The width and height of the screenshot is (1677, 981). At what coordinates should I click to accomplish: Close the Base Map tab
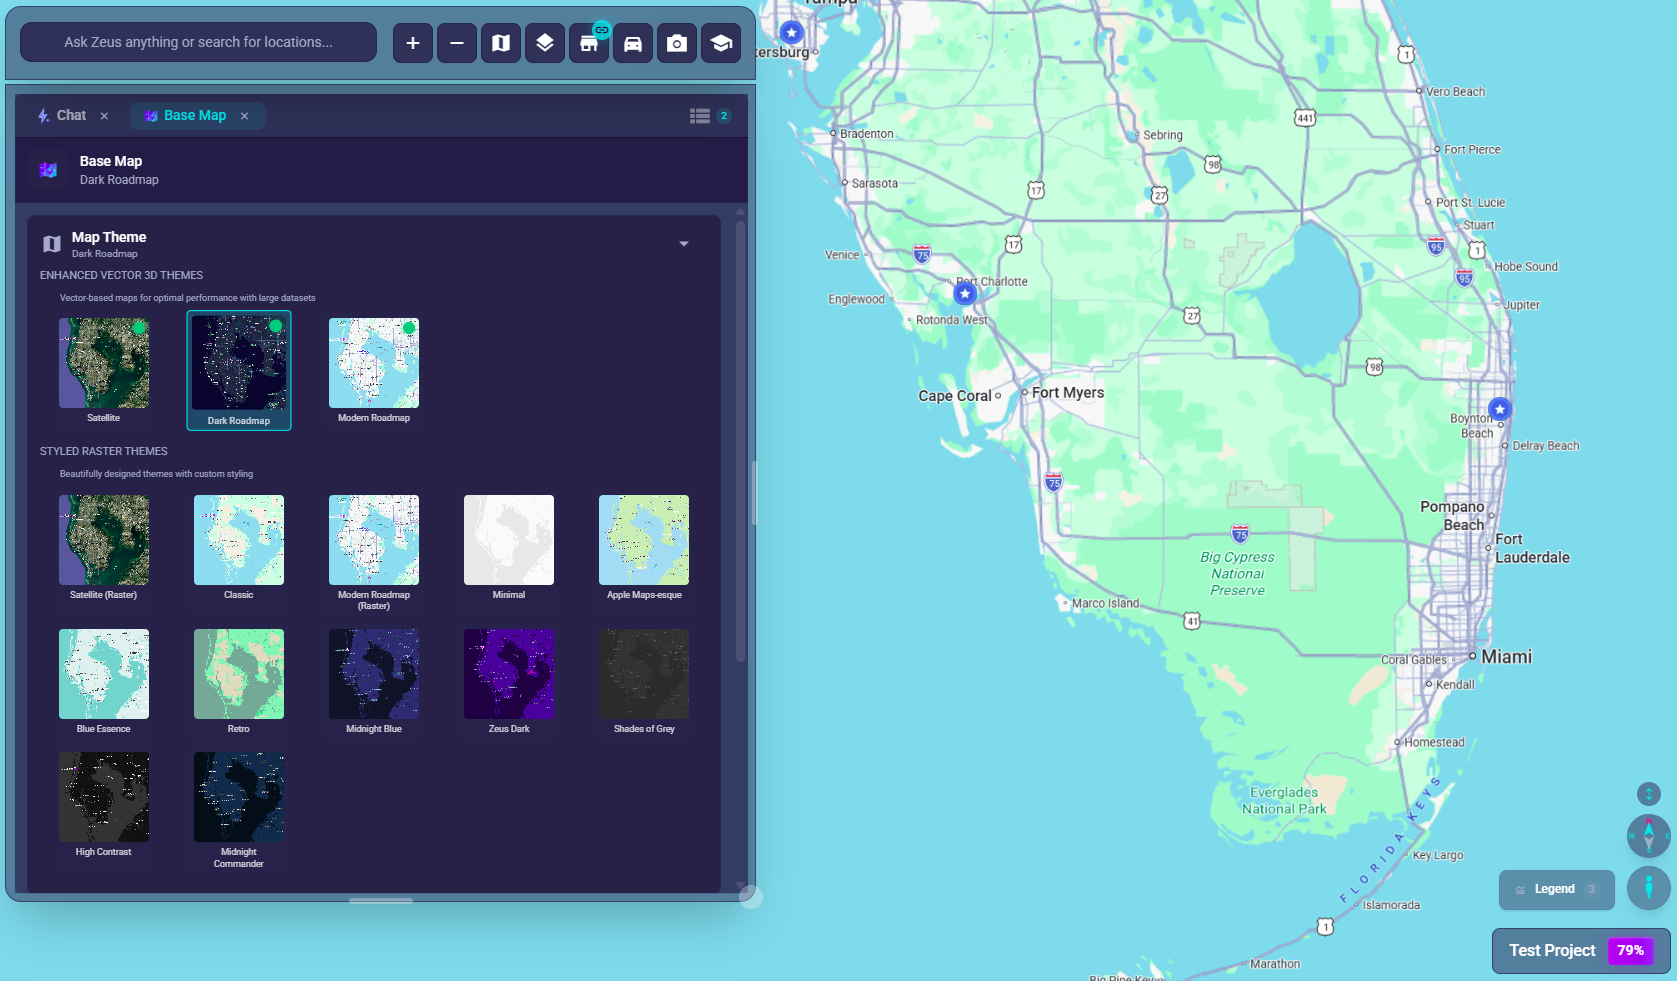[244, 116]
